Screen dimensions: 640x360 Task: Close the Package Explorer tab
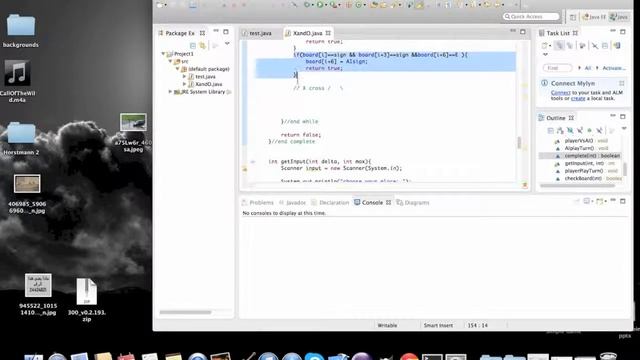point(202,33)
